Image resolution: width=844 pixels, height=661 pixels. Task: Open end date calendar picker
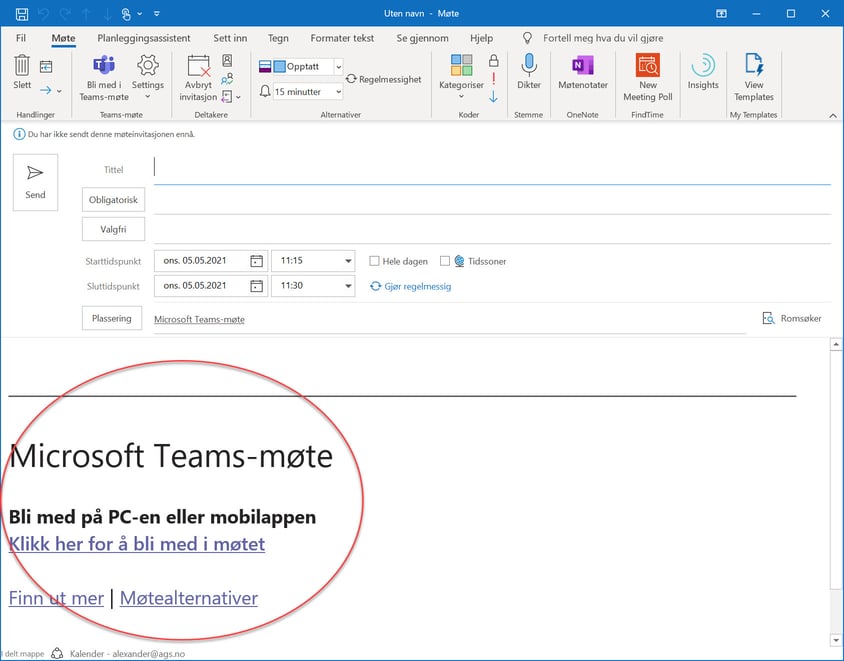[x=257, y=286]
